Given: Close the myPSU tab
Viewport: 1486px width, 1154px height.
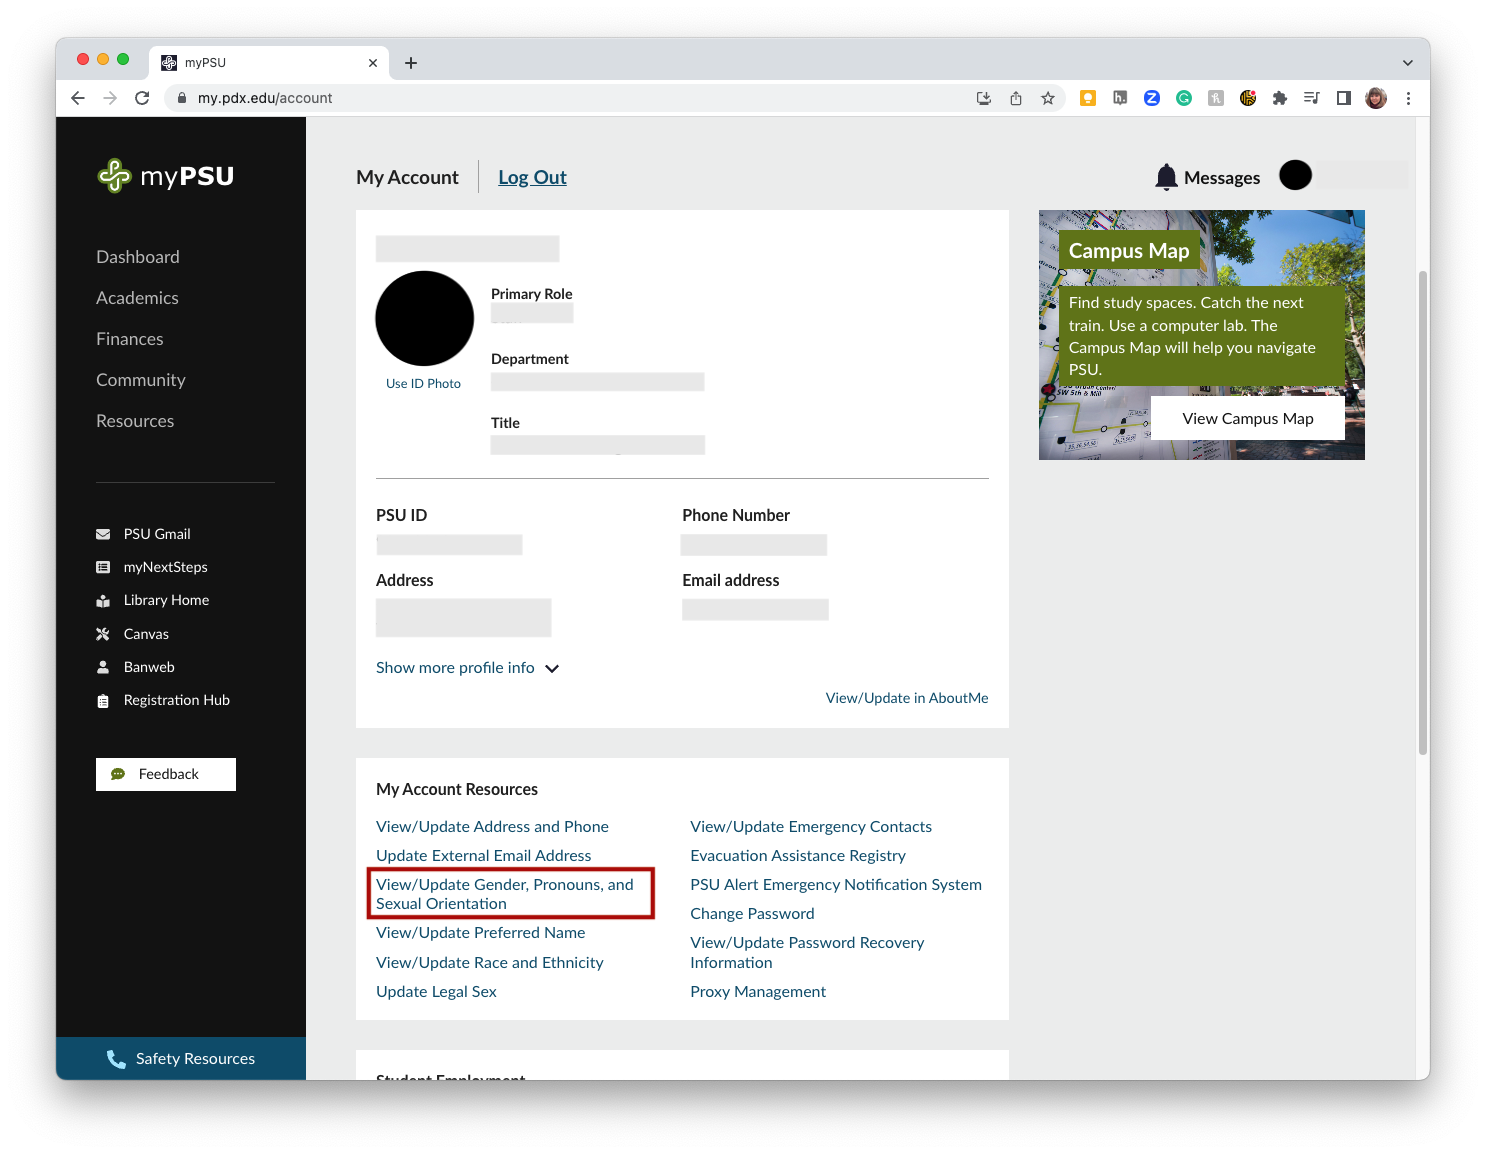Looking at the screenshot, I should 373,63.
